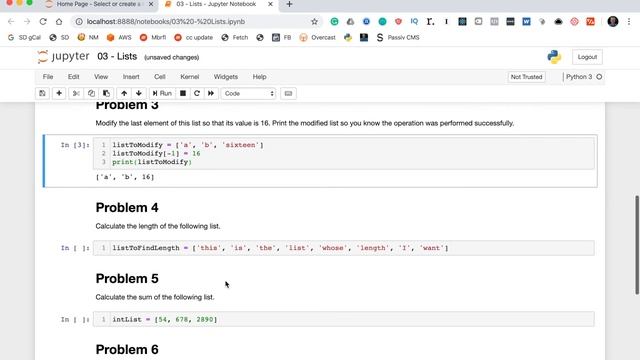Run the selected cell
This screenshot has height=360, width=640.
pos(162,93)
